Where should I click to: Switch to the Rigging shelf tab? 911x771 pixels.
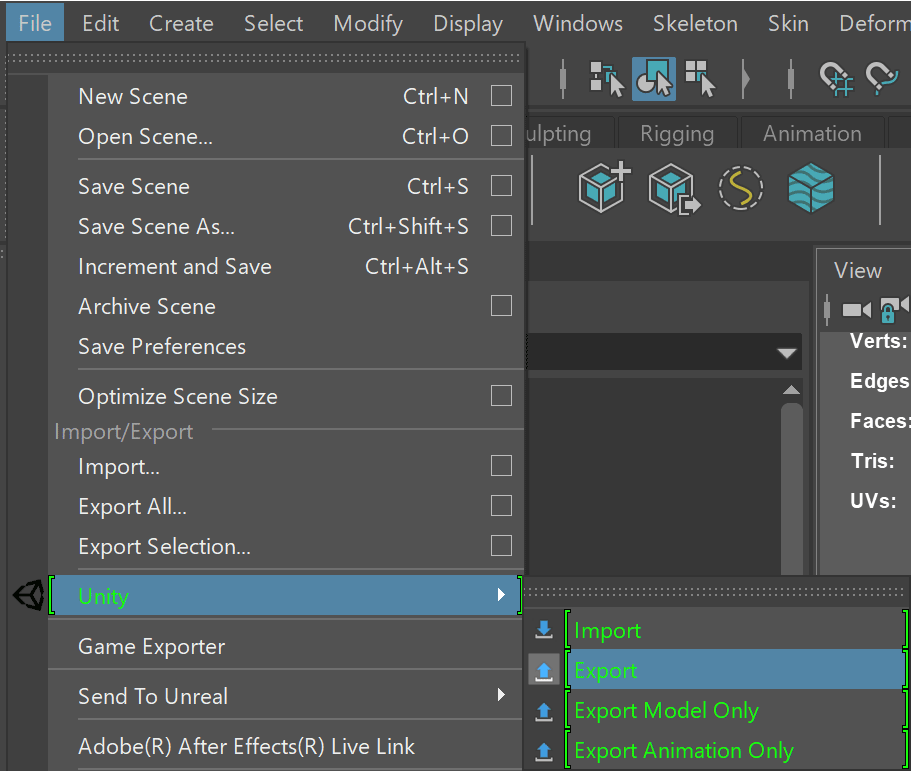pos(677,134)
